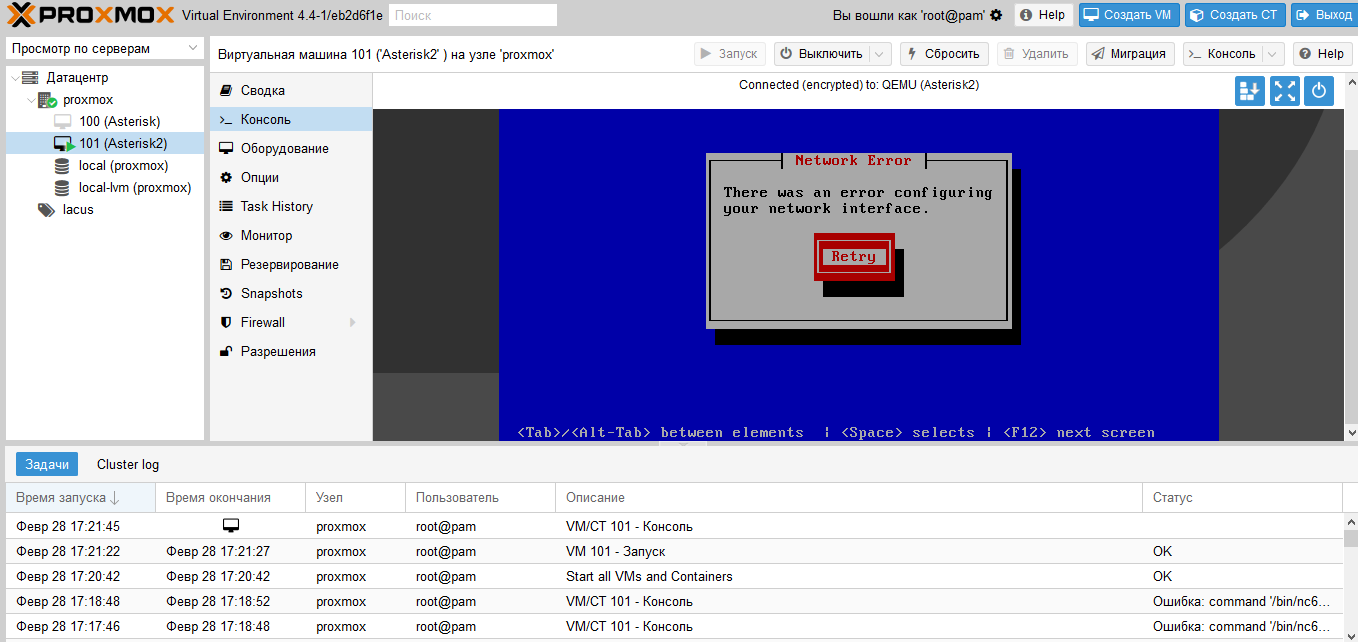Open user settings gear icon
This screenshot has width=1358, height=642.
996,15
